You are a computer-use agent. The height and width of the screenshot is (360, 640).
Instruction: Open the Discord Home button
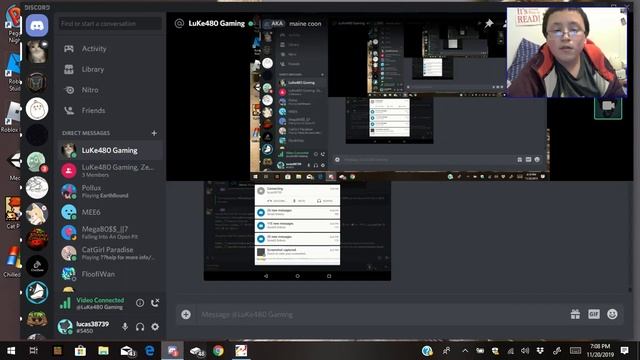coord(37,25)
